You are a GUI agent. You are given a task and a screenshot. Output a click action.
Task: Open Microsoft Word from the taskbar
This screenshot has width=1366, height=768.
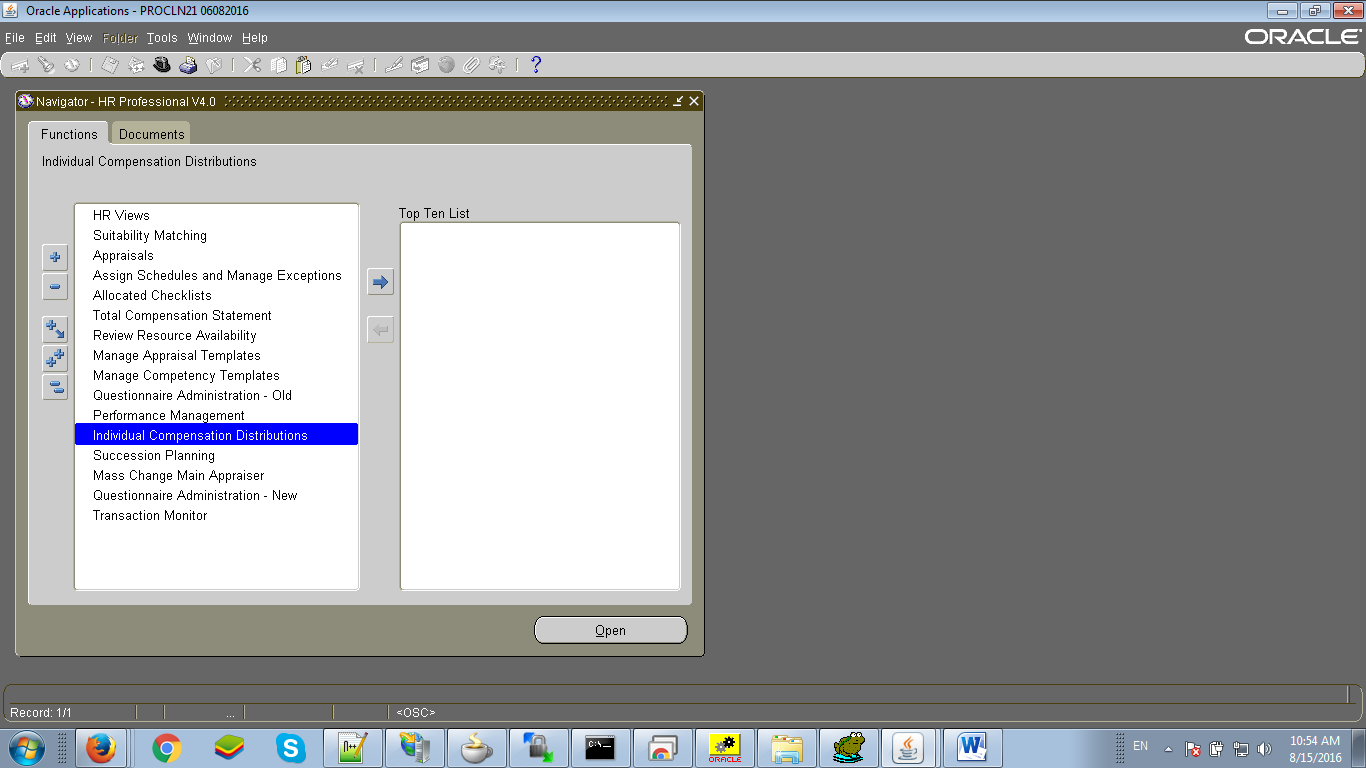[x=971, y=748]
